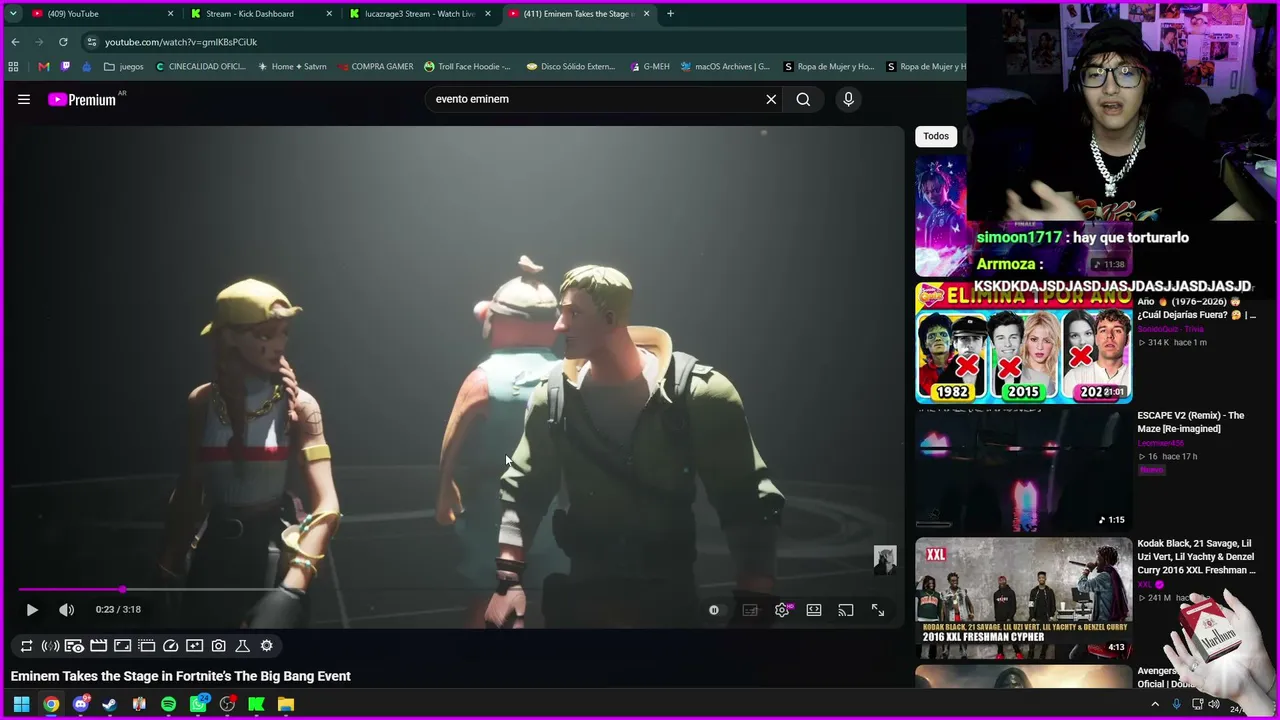Toggle the subtitles button in the player

point(750,610)
